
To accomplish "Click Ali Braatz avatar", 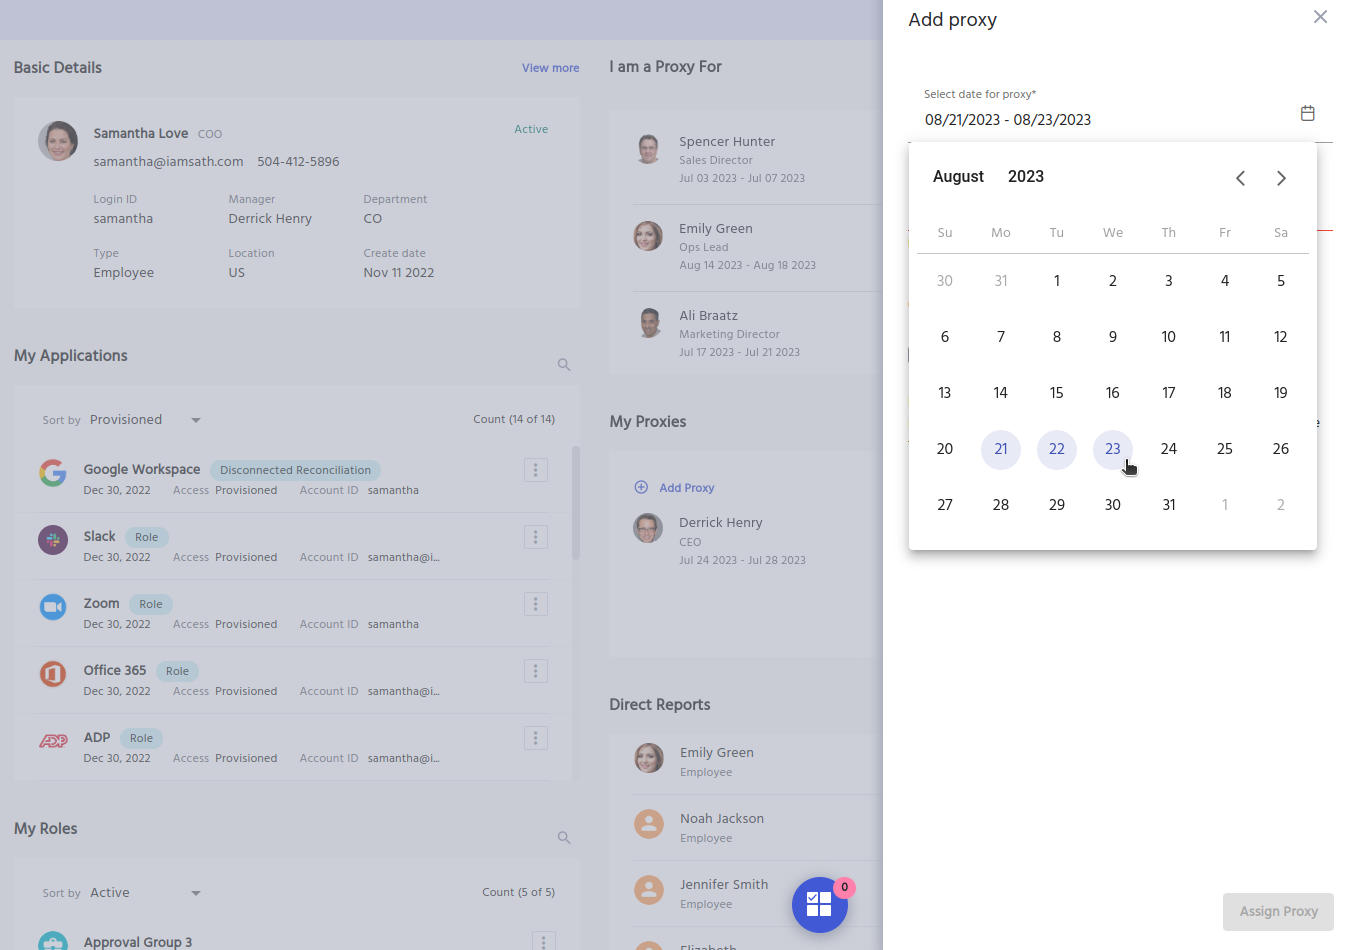I will (648, 323).
